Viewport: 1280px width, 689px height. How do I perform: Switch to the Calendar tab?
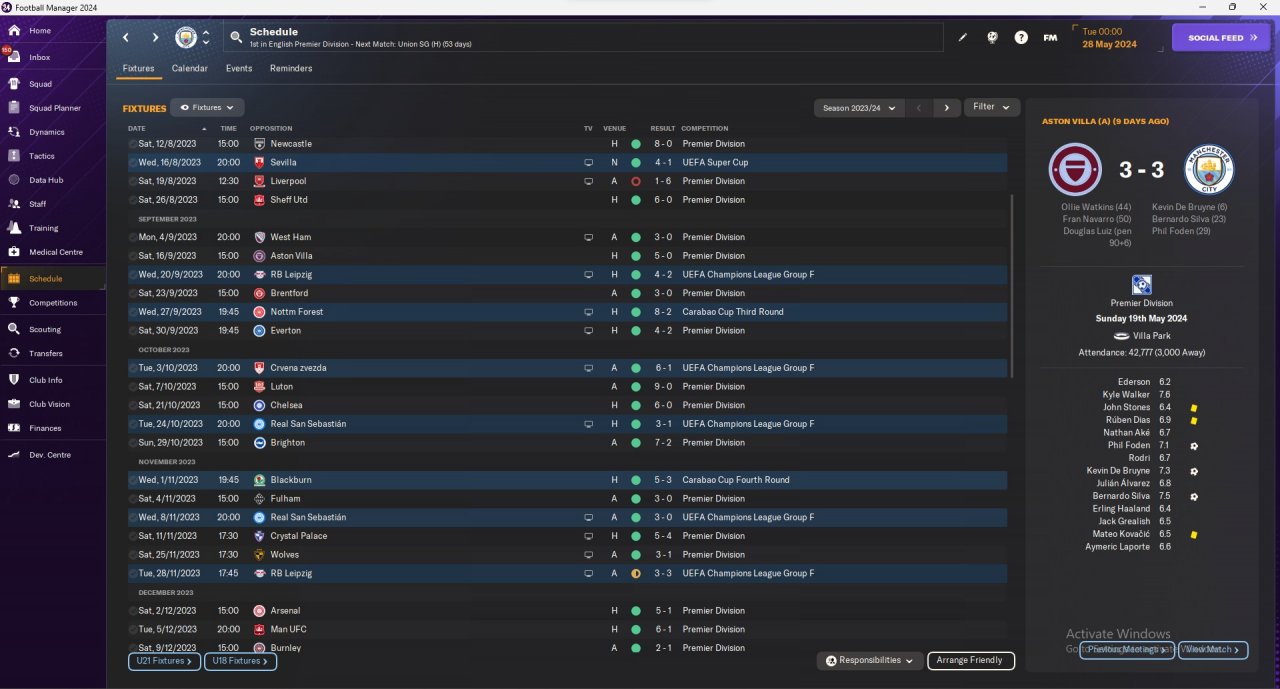[190, 69]
